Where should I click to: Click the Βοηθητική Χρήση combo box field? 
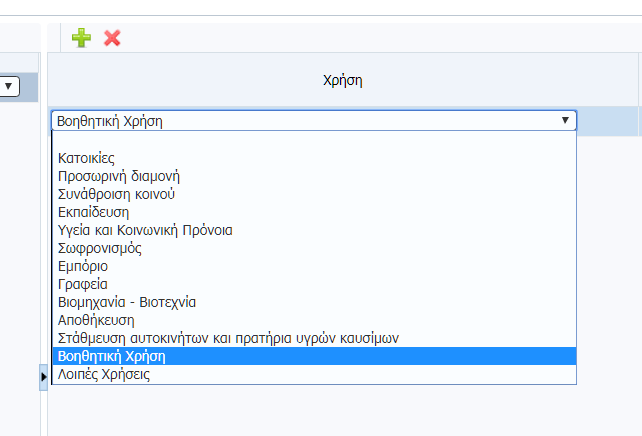[x=314, y=121]
